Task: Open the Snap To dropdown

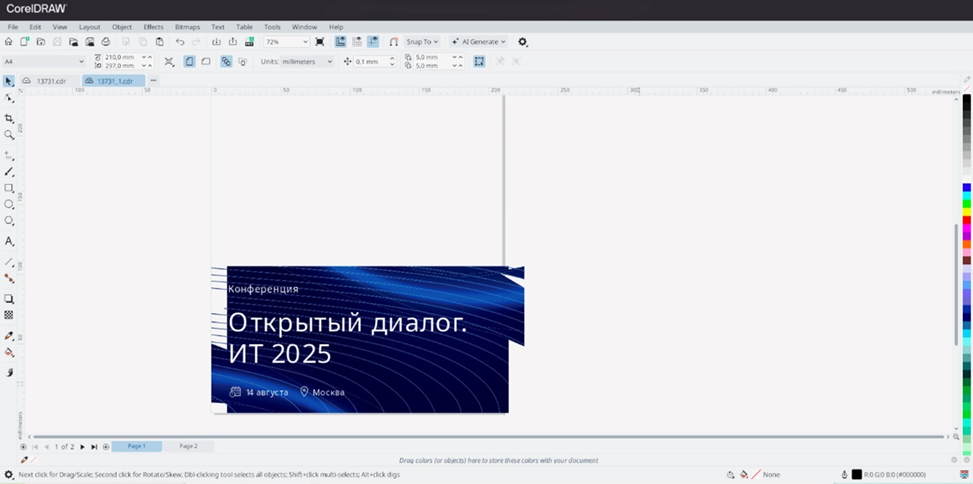Action: click(422, 42)
